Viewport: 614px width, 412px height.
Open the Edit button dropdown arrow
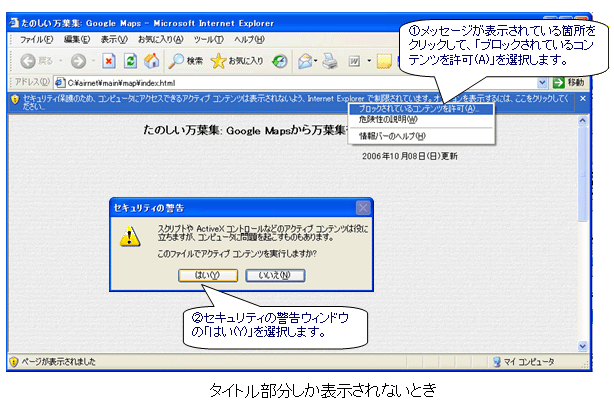click(x=369, y=61)
